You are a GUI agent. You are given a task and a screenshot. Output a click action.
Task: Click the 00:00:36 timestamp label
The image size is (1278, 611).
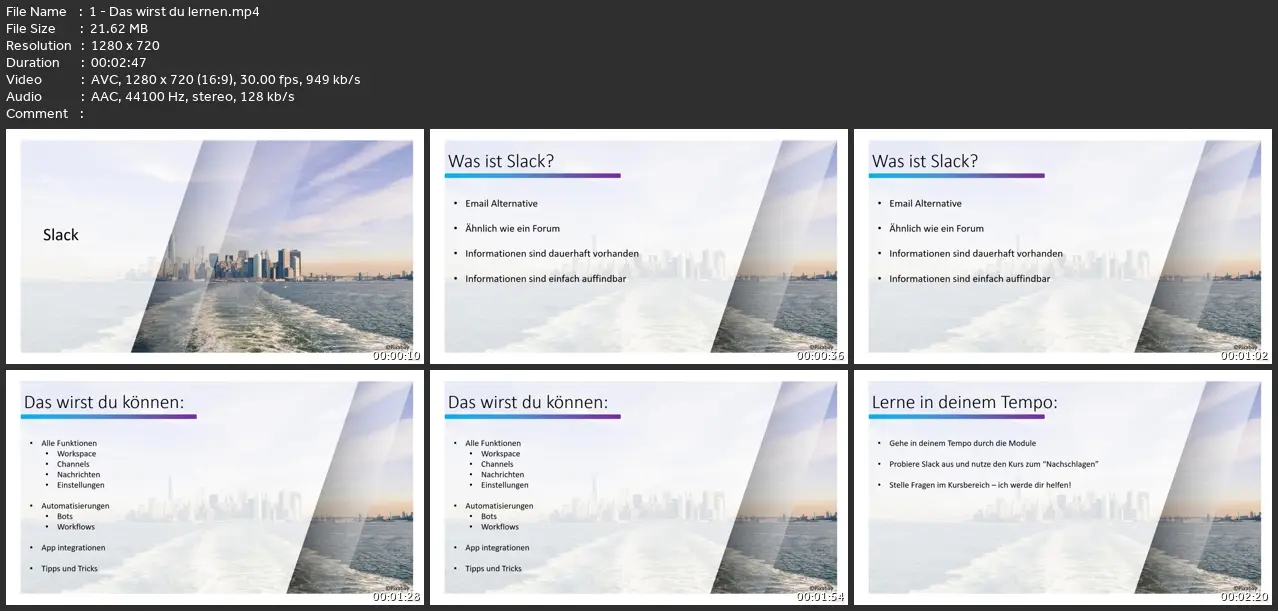(821, 356)
